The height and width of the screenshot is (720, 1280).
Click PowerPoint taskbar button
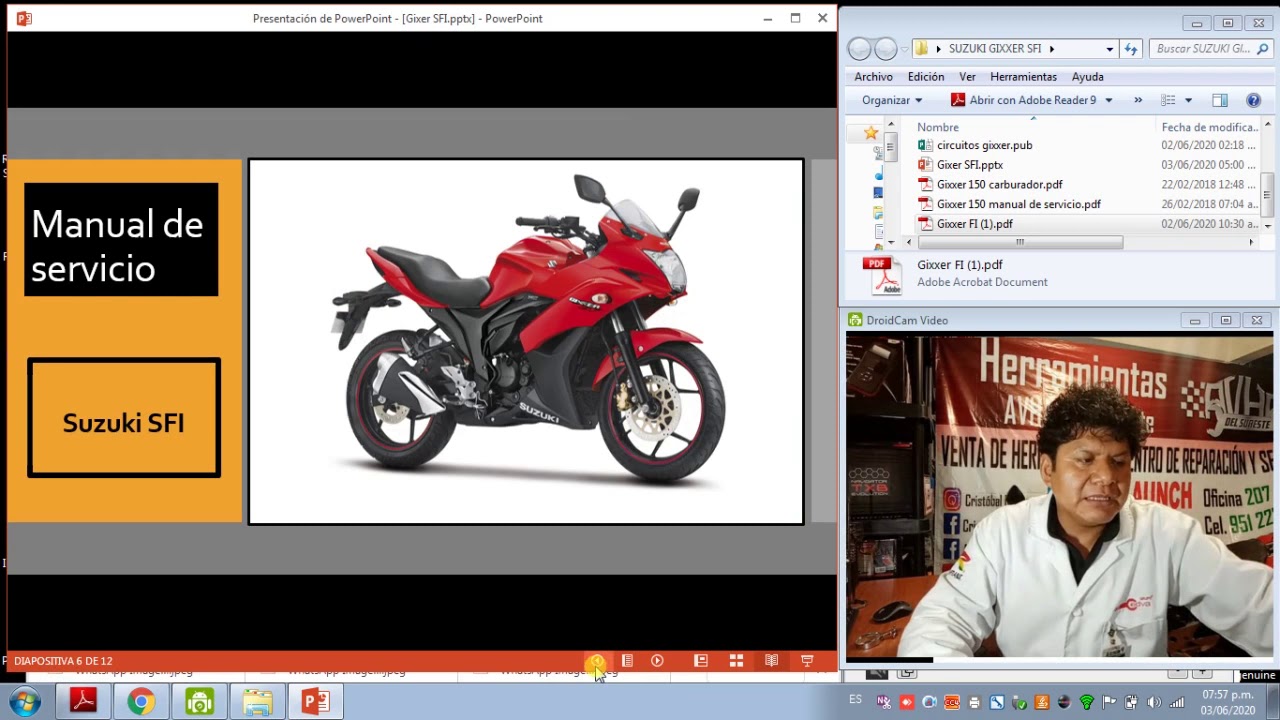click(x=315, y=702)
